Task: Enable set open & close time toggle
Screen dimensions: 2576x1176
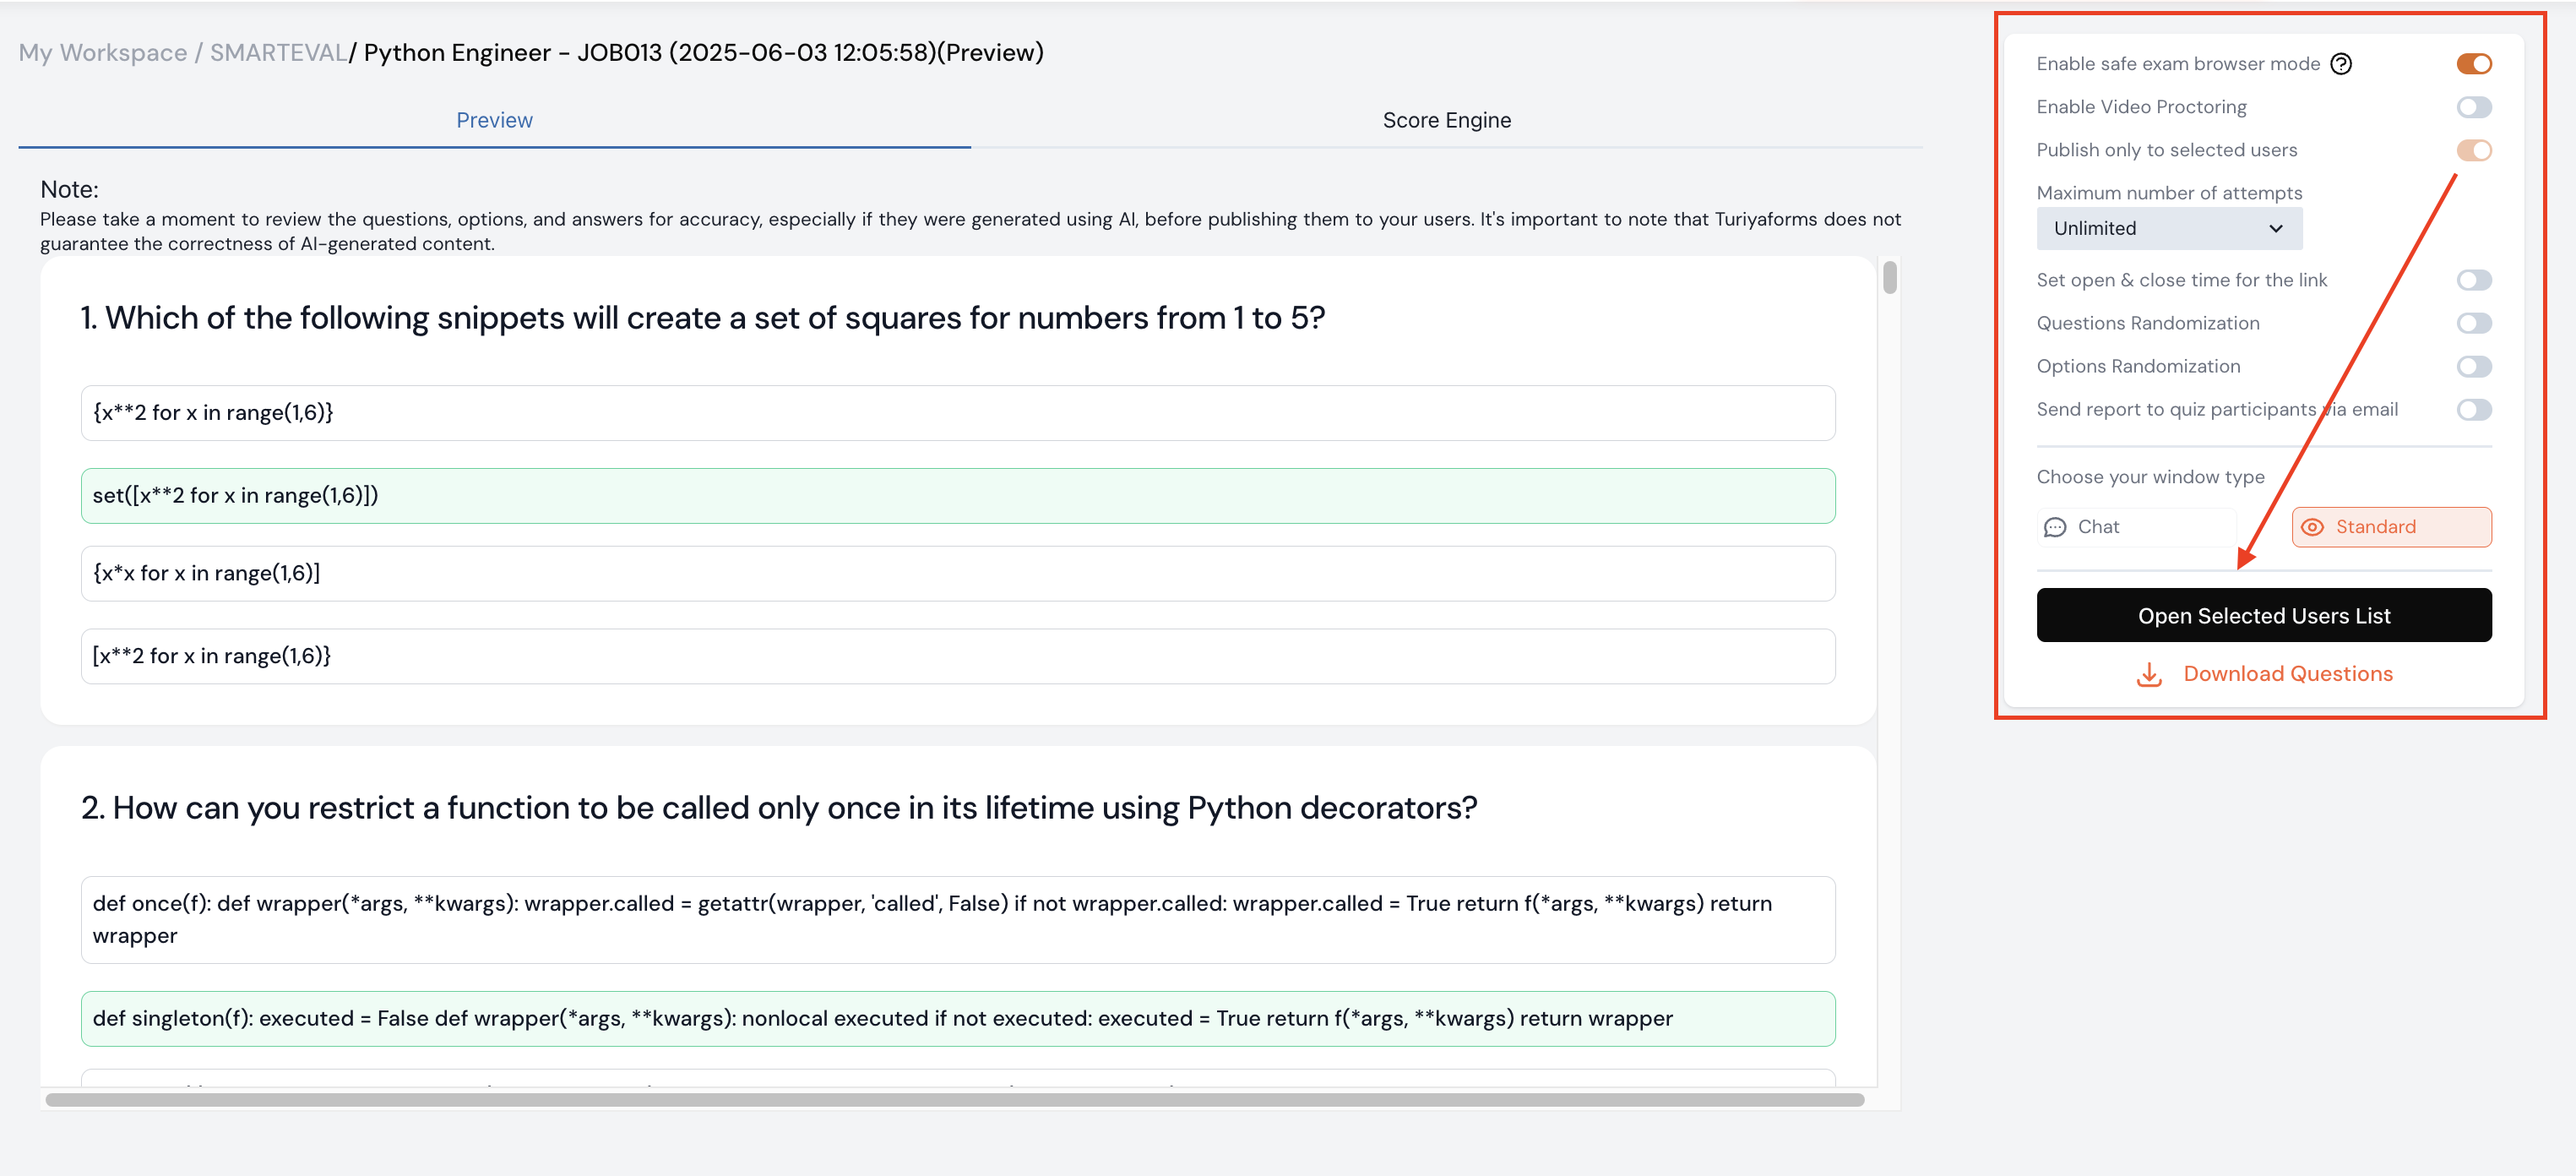Action: (2473, 280)
